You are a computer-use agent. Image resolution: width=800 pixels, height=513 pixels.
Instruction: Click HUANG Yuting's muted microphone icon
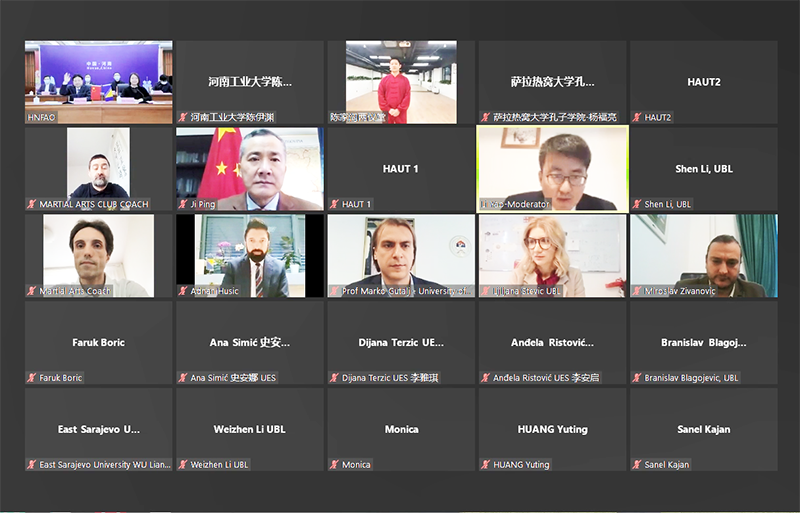[x=486, y=465]
